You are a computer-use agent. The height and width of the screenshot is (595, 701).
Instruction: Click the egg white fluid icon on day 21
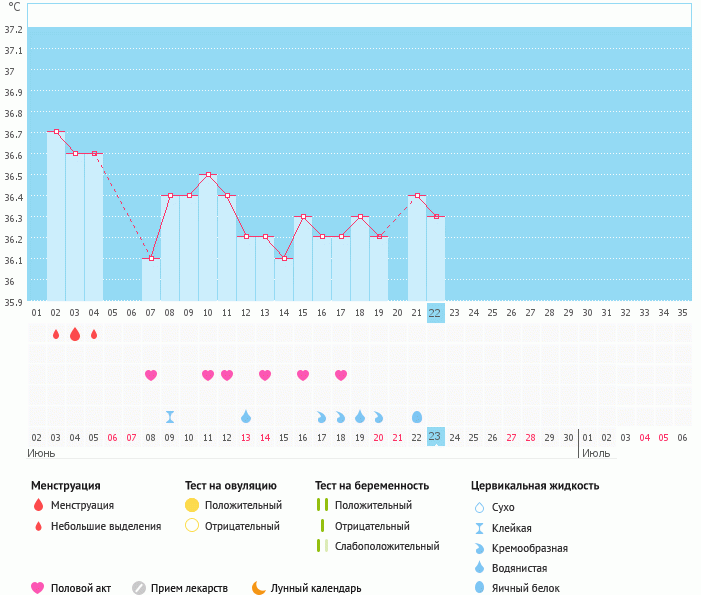pos(417,416)
